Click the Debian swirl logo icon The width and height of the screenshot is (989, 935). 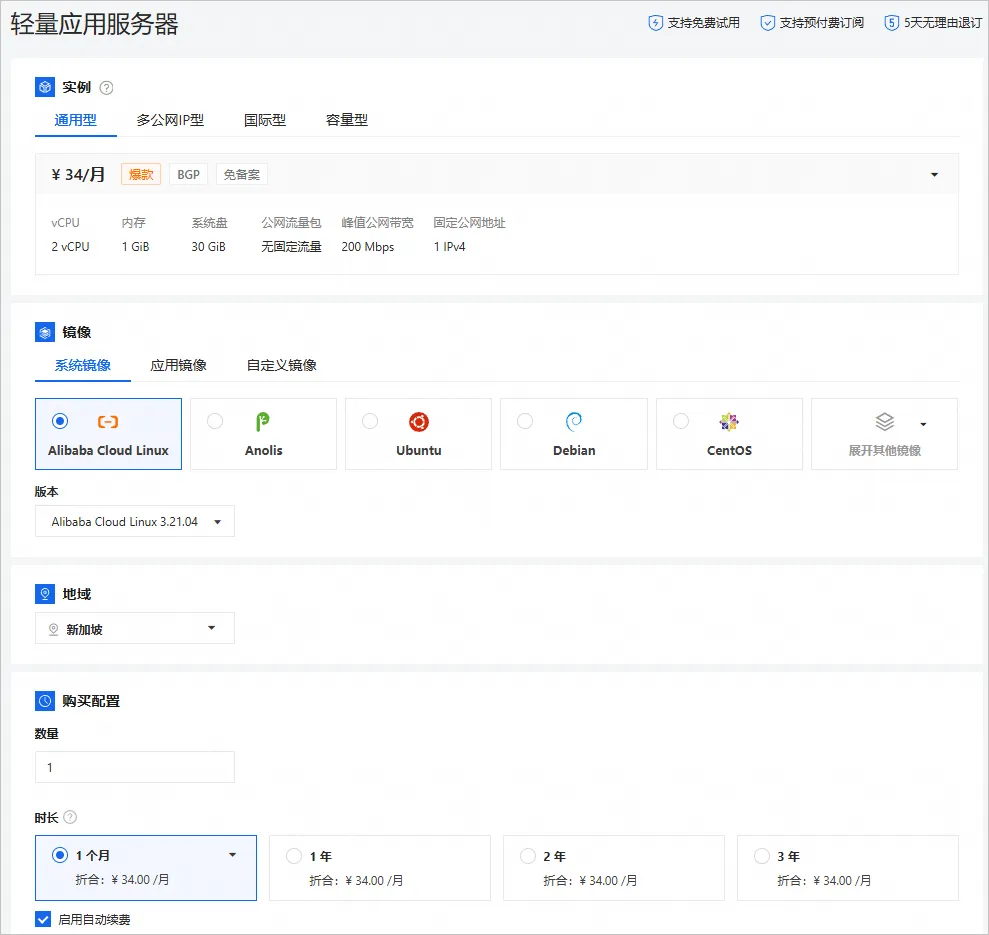(x=573, y=421)
